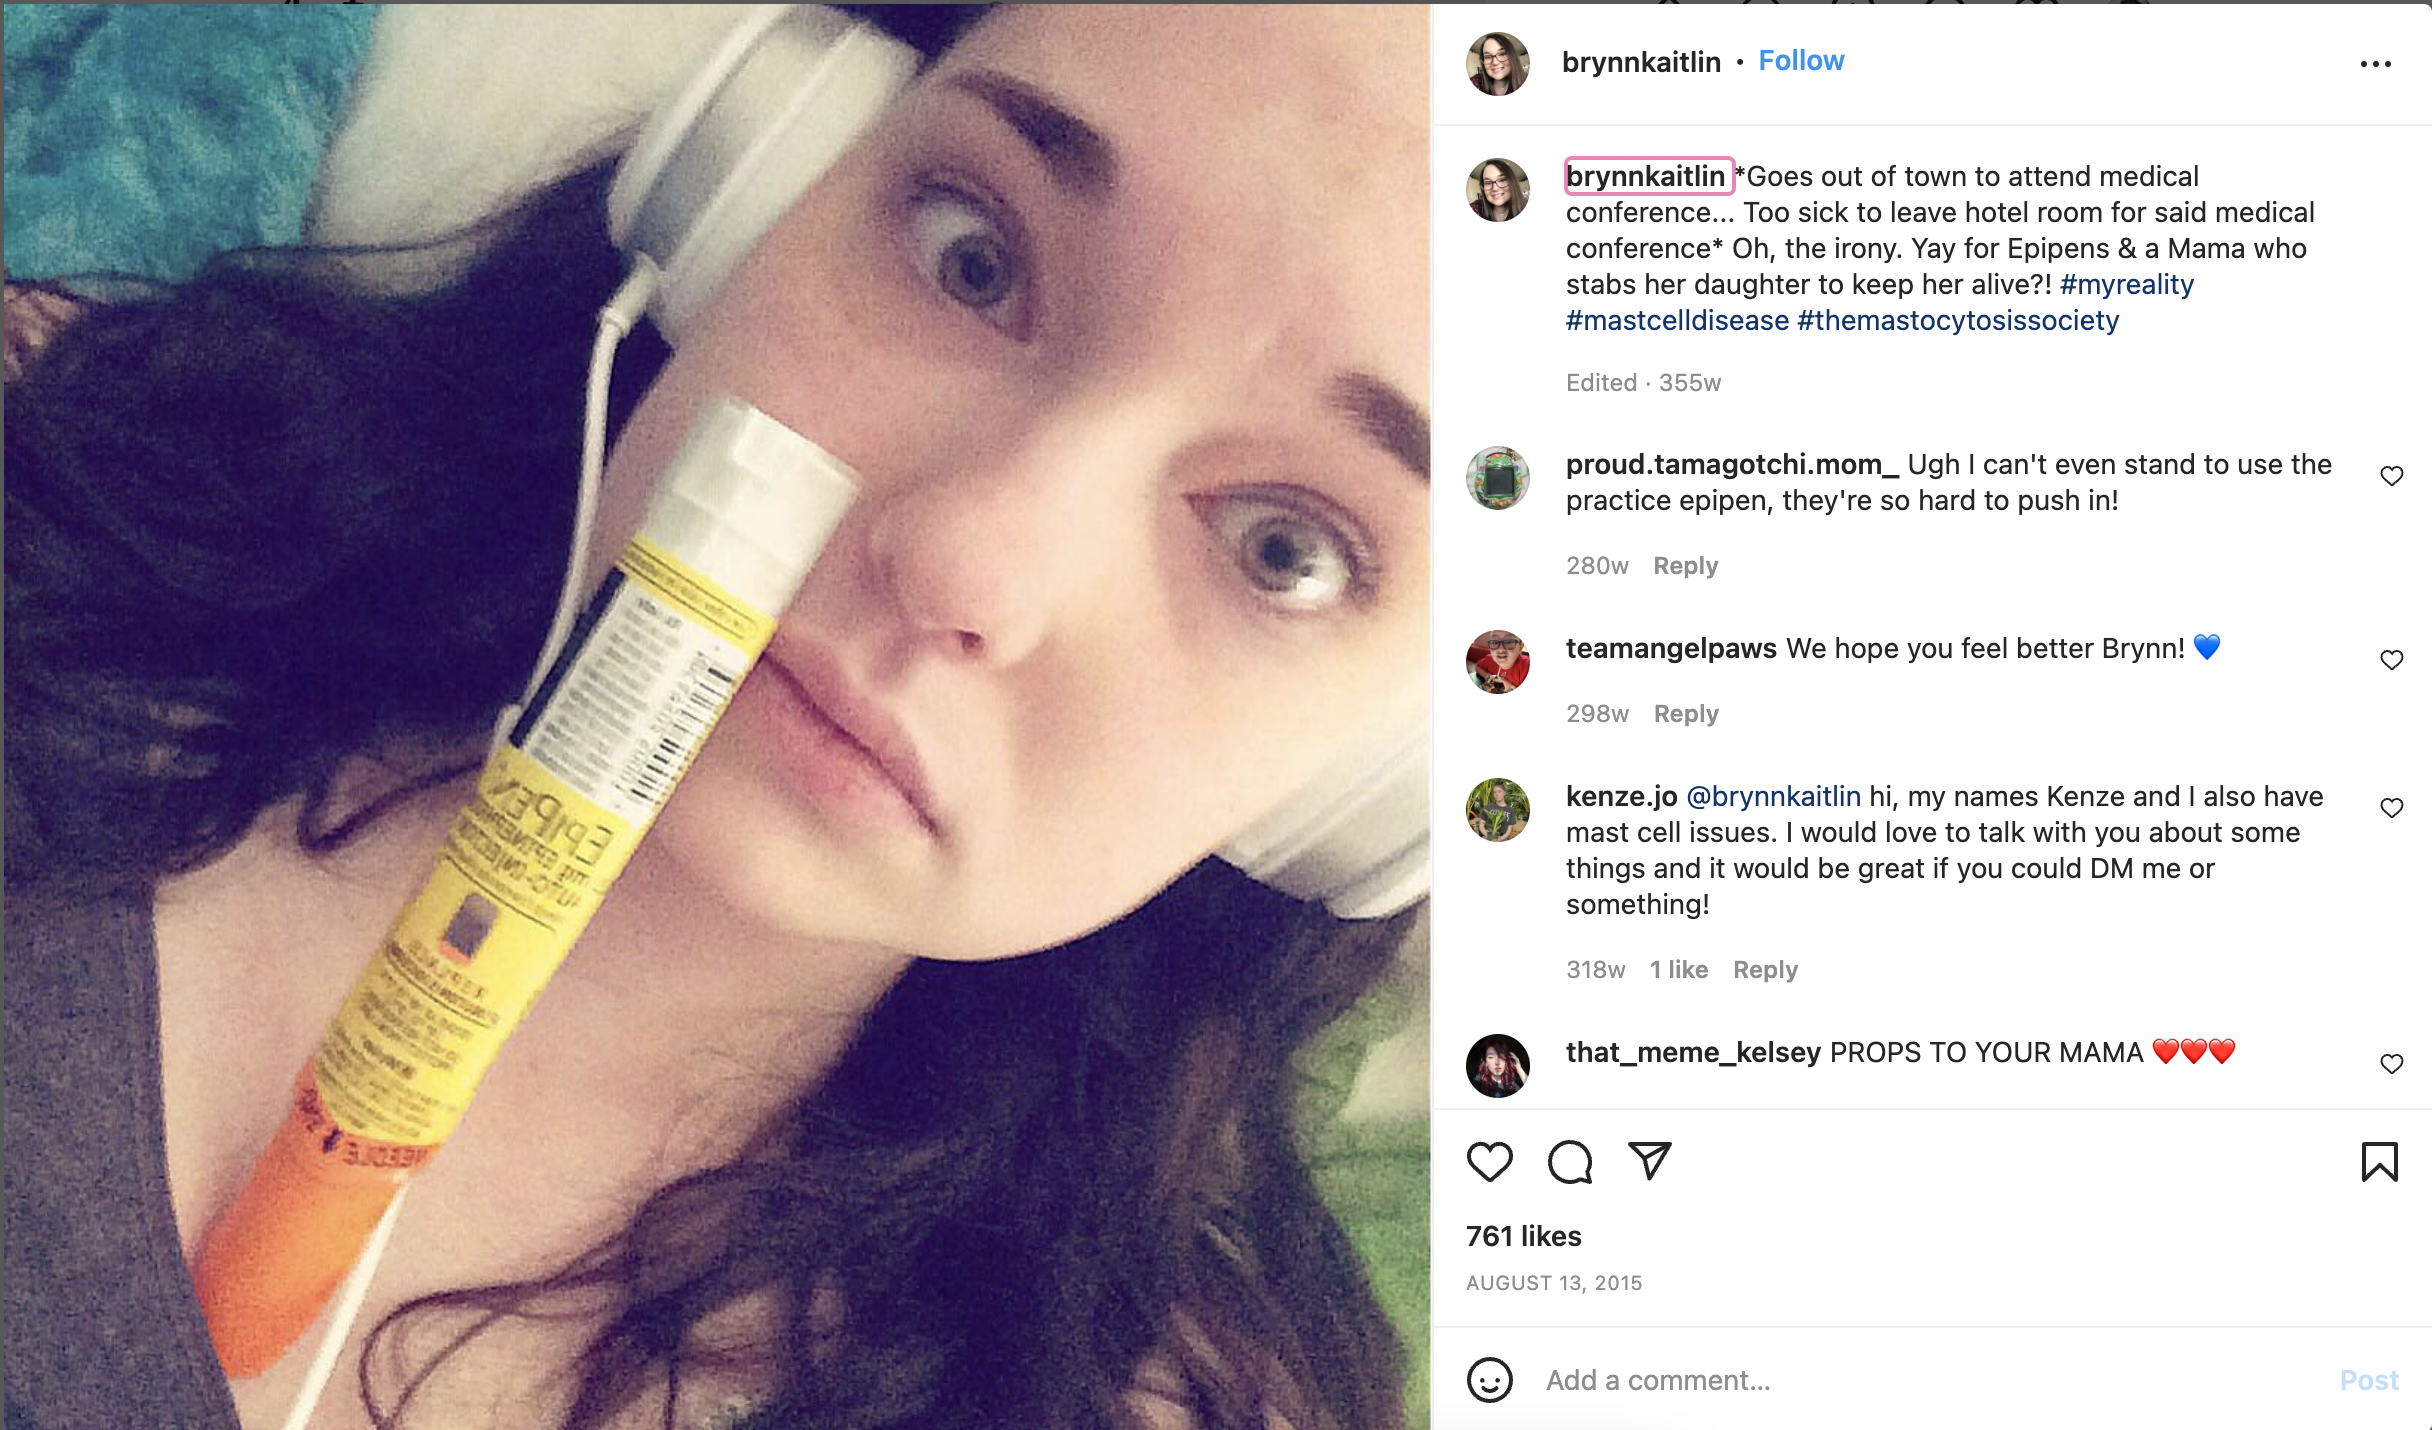Like proud.tamagotchi.mom_'s comment
2432x1430 pixels.
pyautogui.click(x=2391, y=476)
